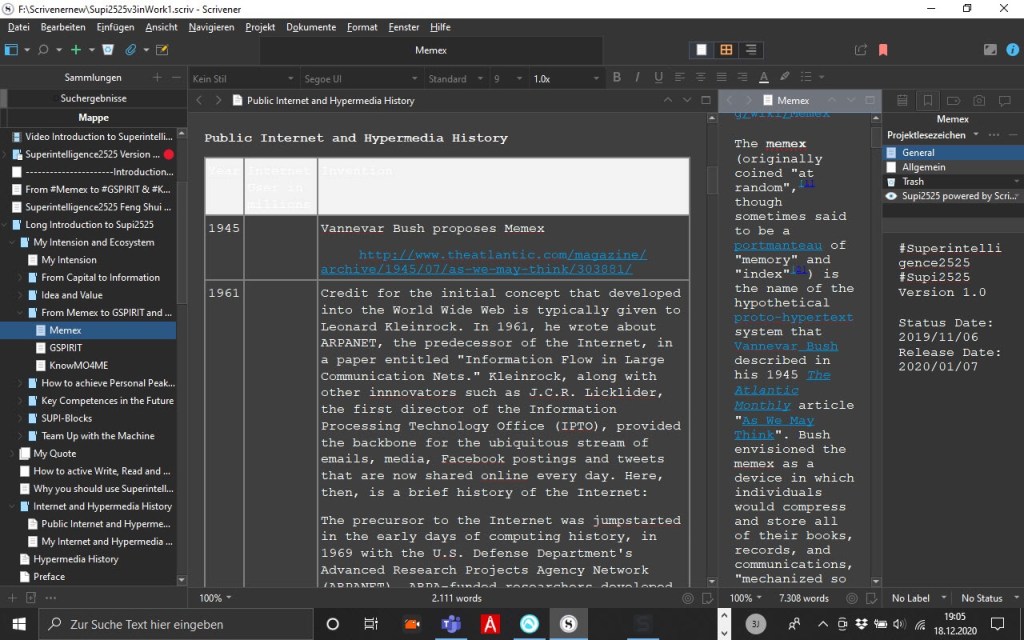Click the red bookmark icon in toolbar
The image size is (1024, 640).
tap(883, 50)
